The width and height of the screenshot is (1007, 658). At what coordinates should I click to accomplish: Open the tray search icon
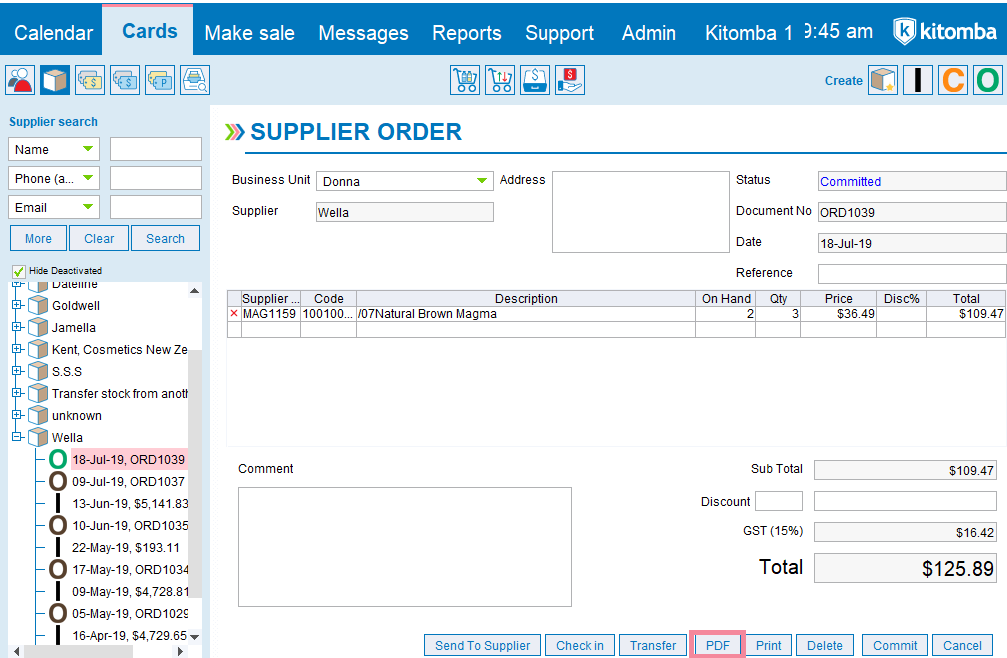click(195, 80)
